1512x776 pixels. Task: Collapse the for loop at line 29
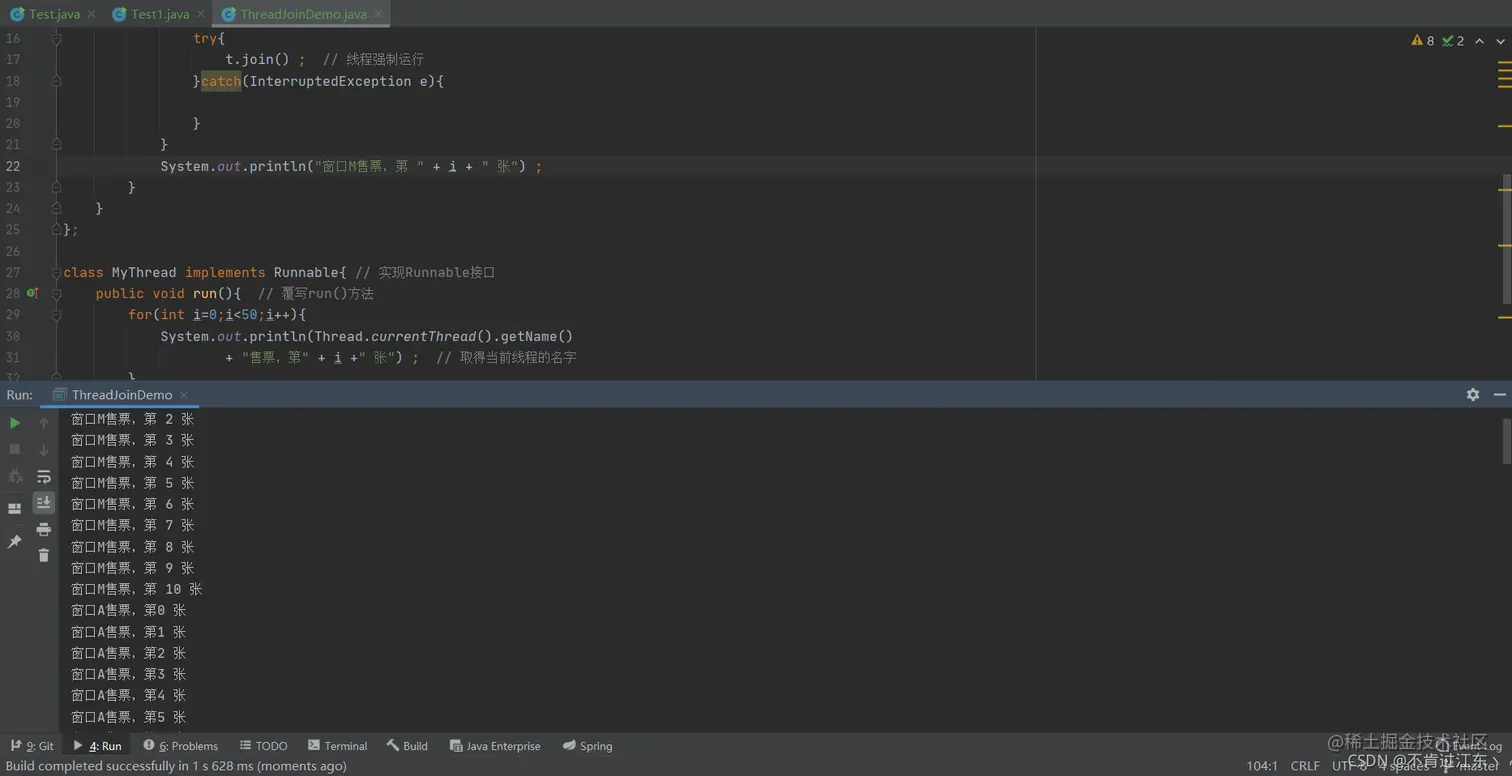[56, 315]
